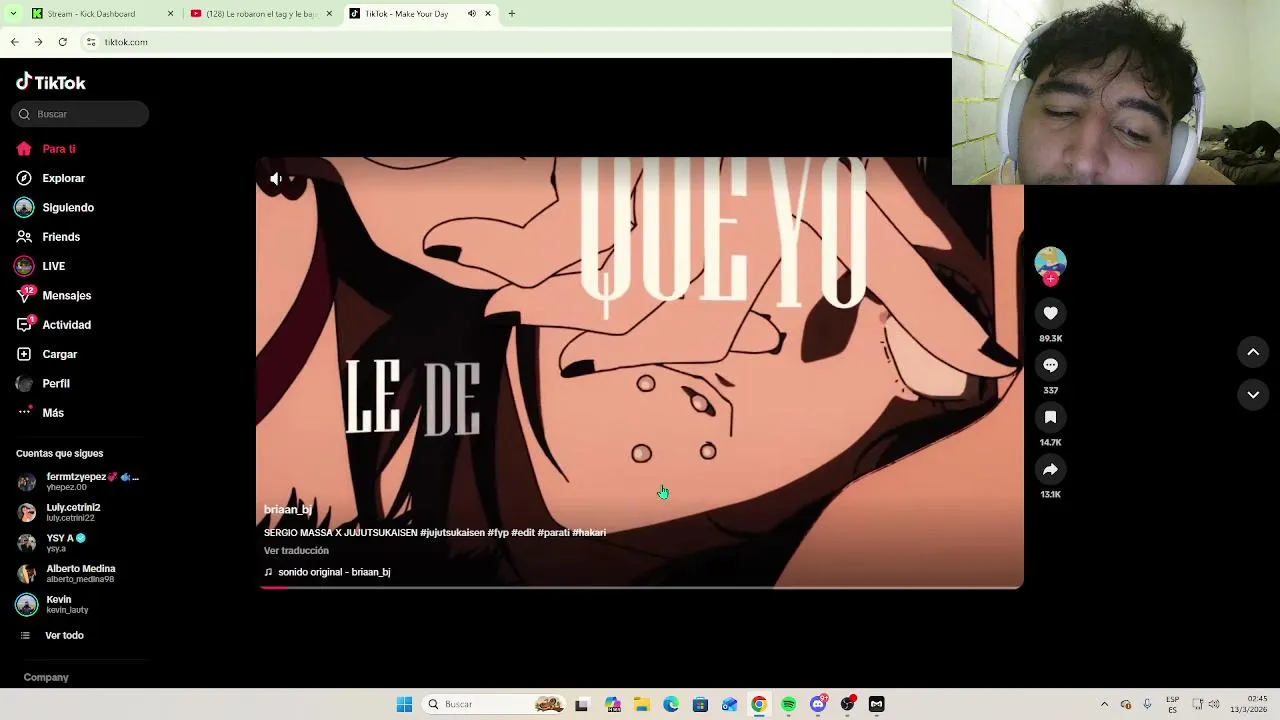Open the #jujutsukaisen hashtag
The width and height of the screenshot is (1280, 720).
point(452,533)
